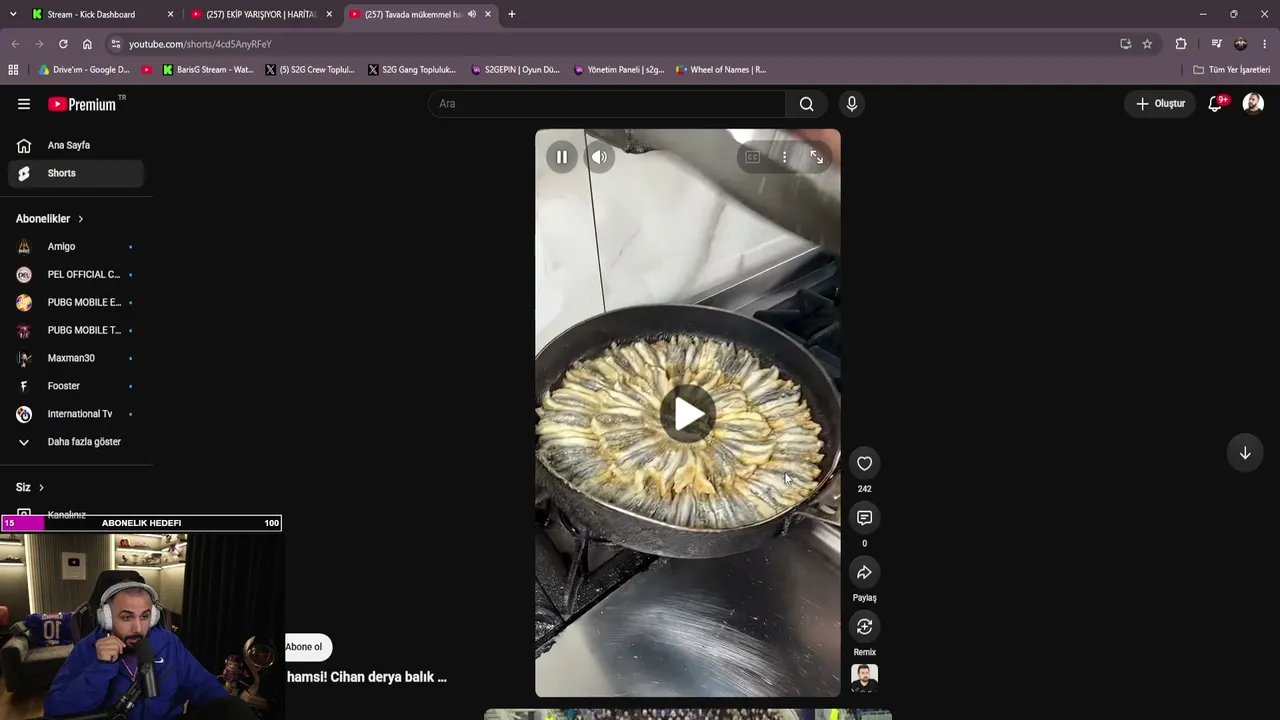Open the Oluştur create button

pos(1160,104)
